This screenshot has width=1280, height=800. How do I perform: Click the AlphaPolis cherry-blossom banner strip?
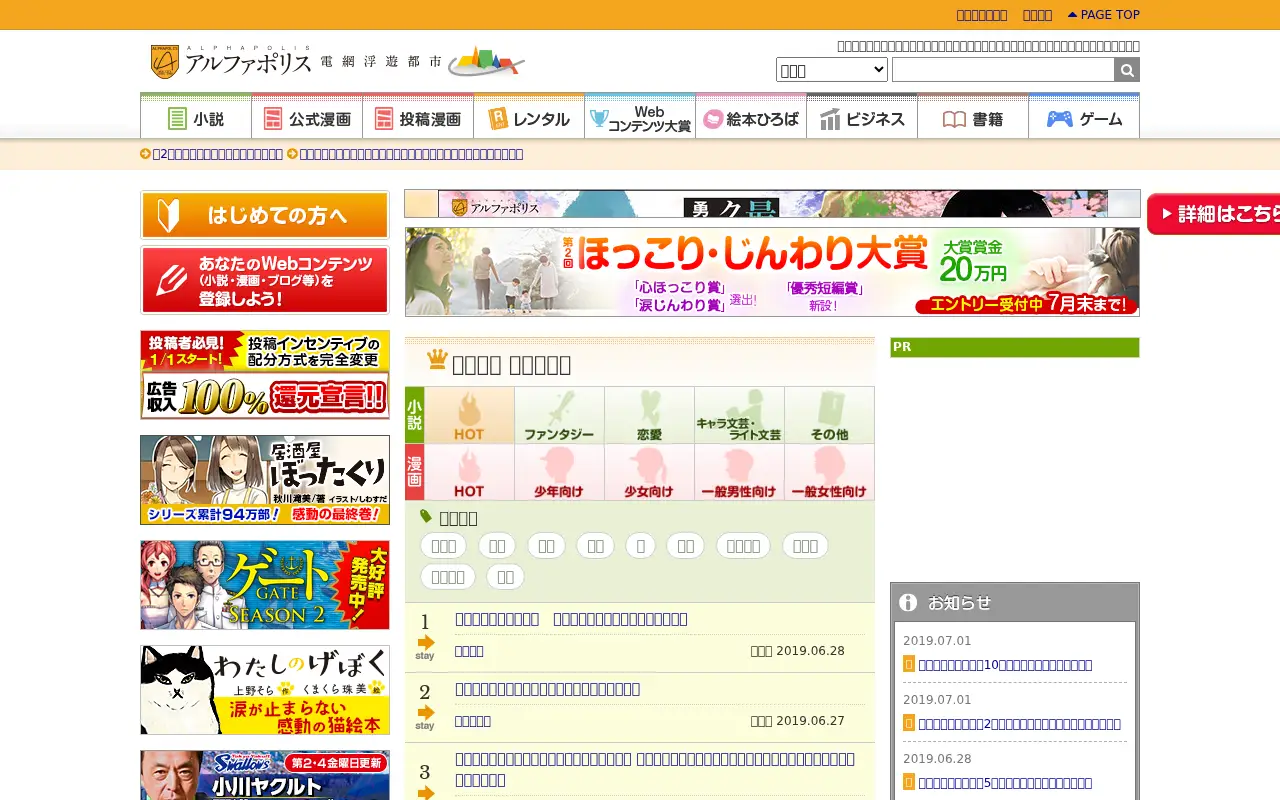coord(772,204)
